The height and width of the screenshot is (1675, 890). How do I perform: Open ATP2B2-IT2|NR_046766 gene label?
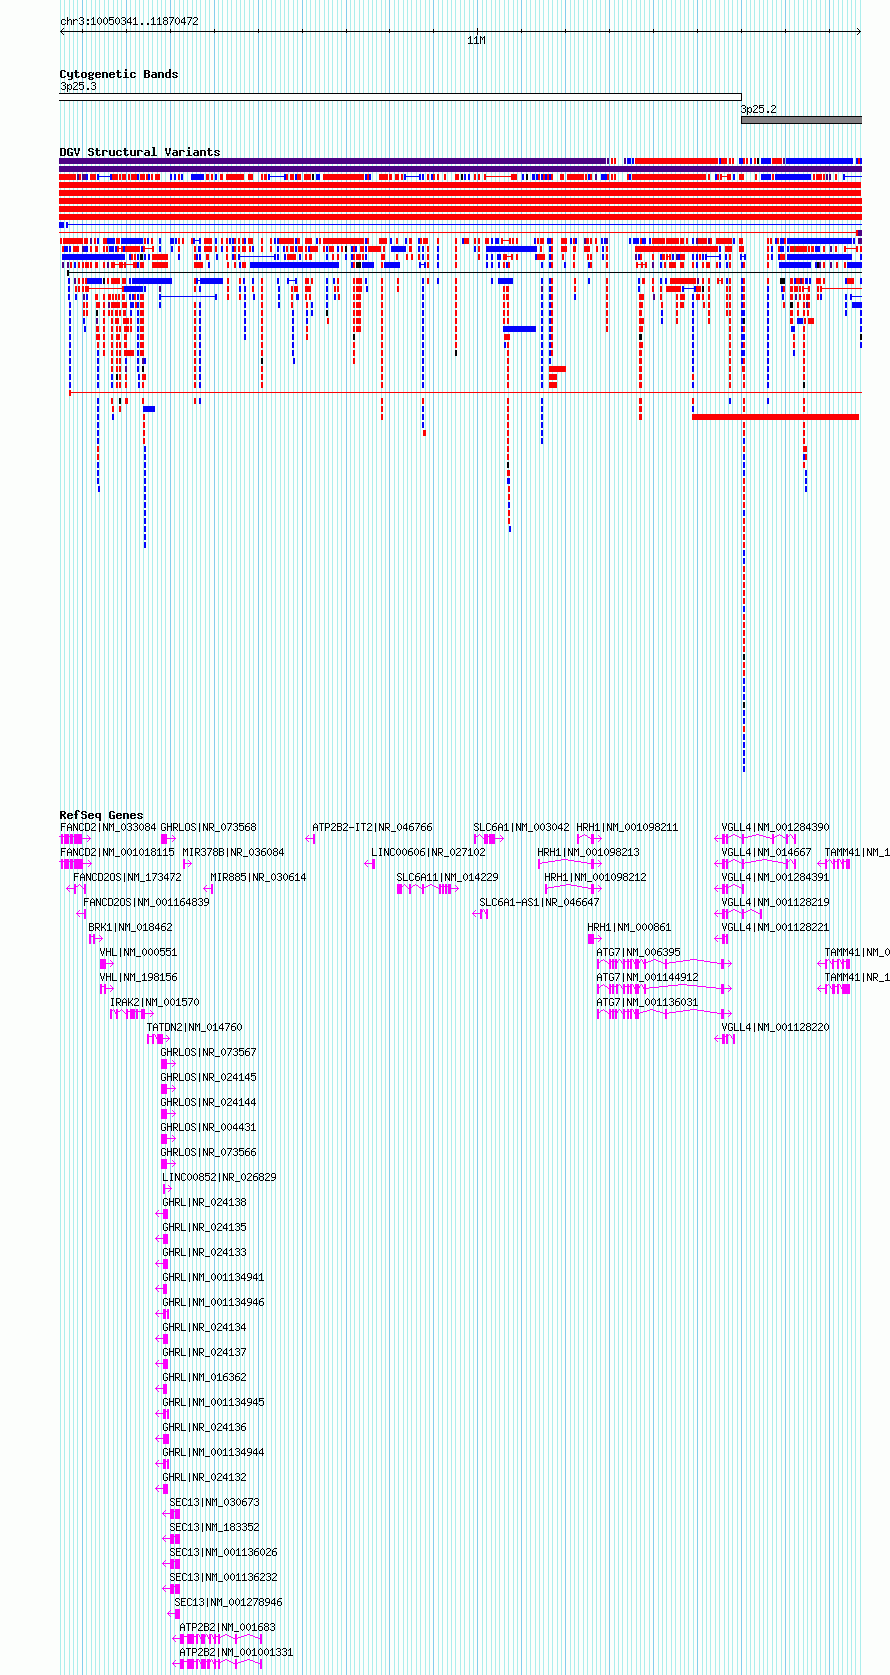point(373,827)
